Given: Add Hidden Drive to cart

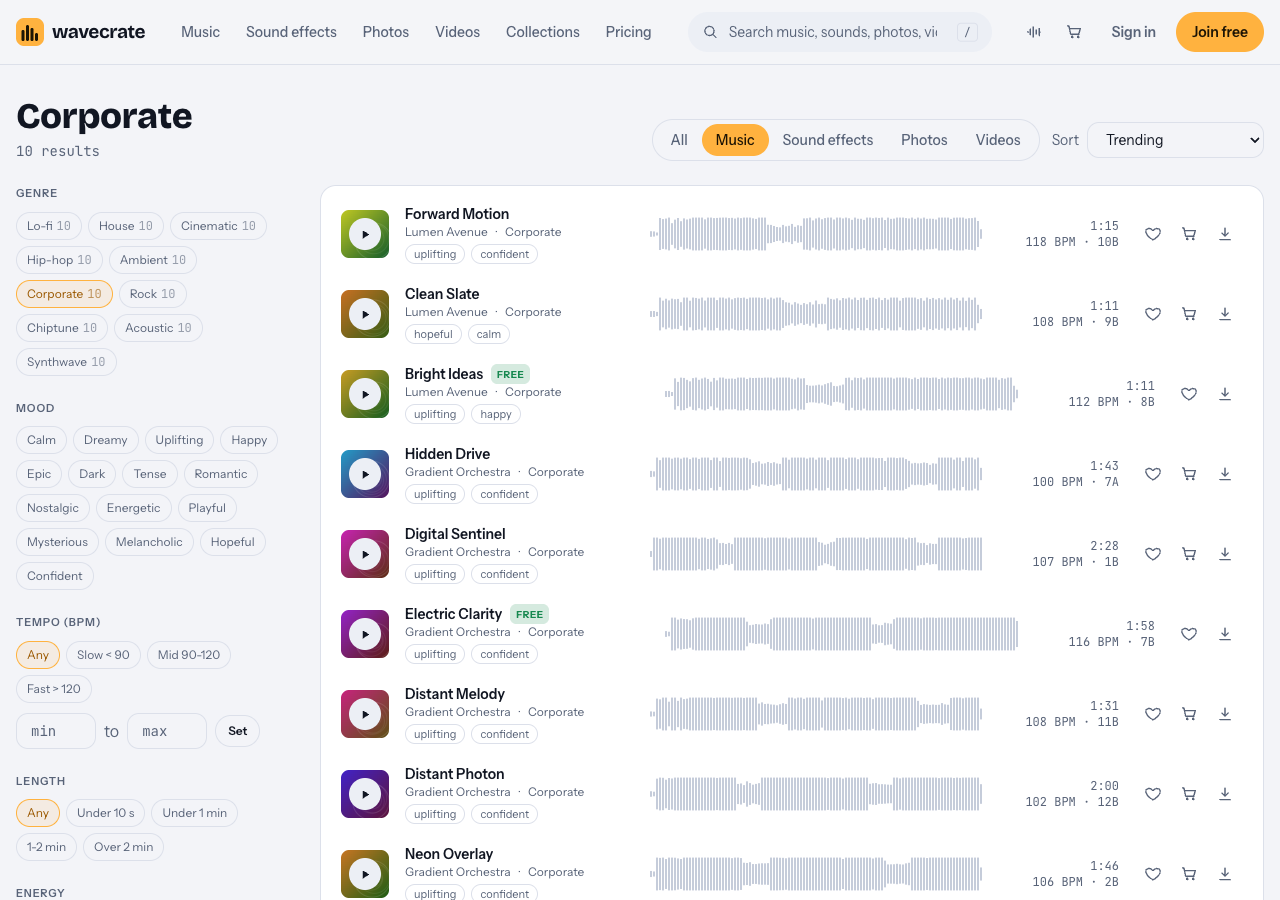Looking at the screenshot, I should (1189, 474).
